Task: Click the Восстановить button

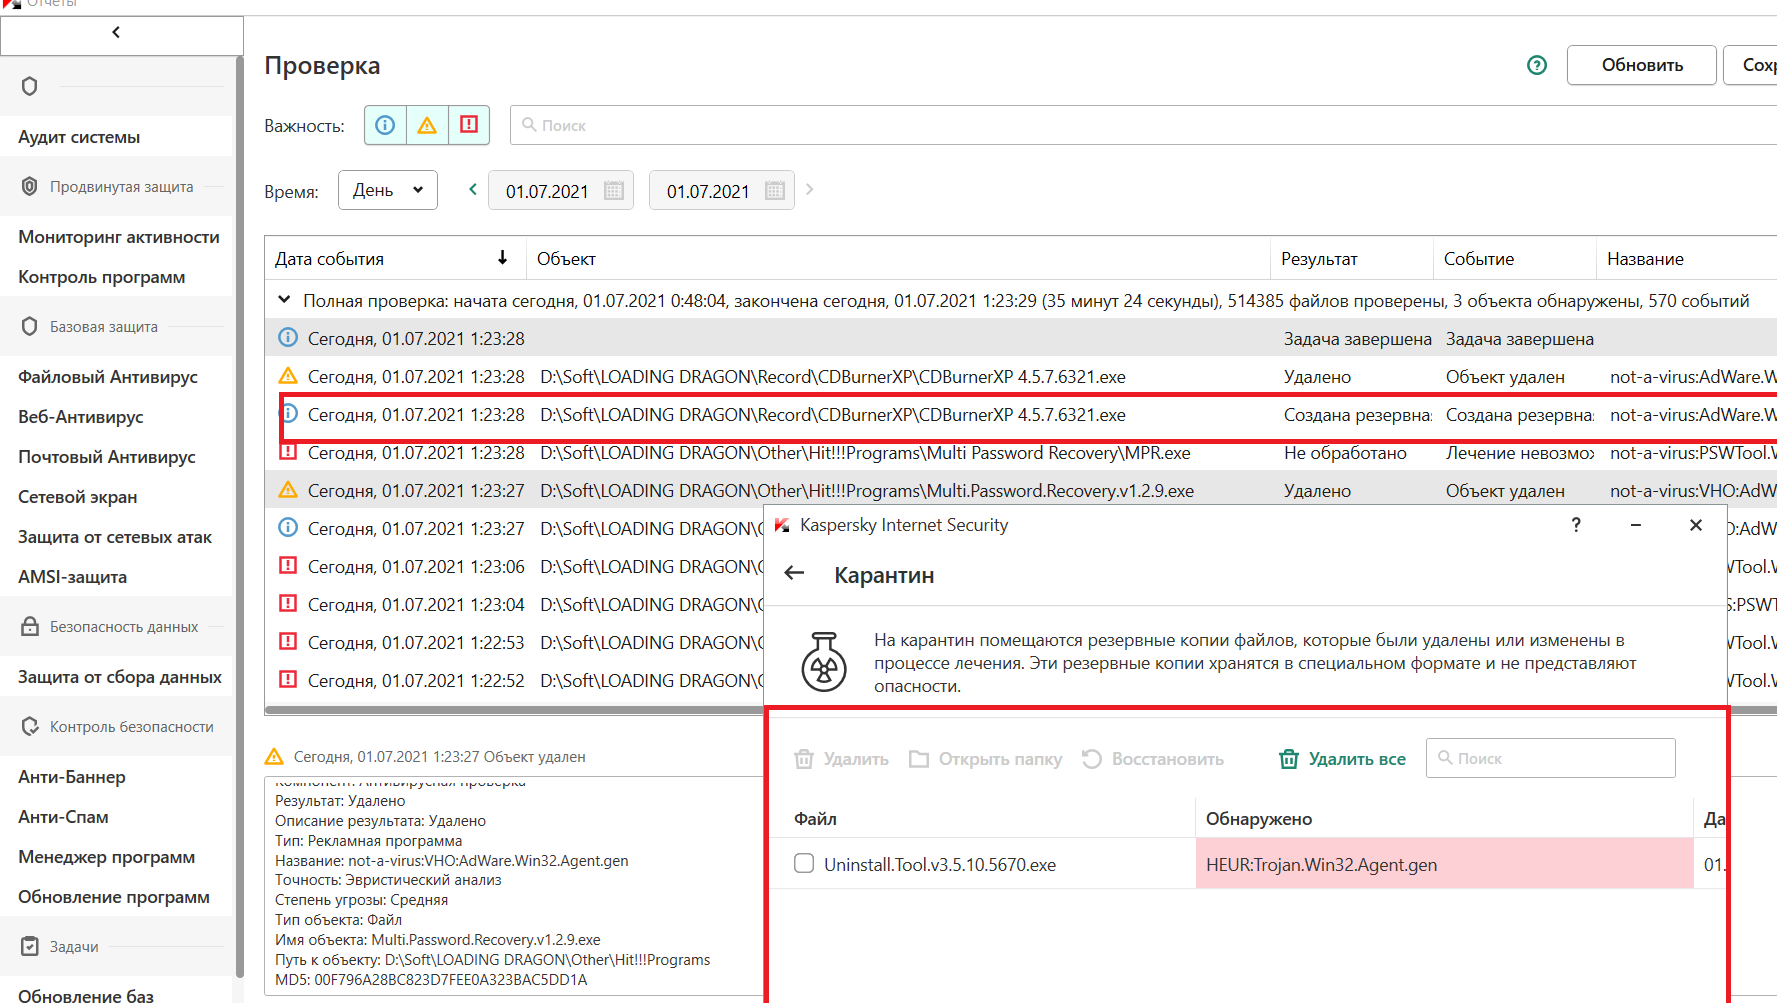Action: pyautogui.click(x=1153, y=759)
